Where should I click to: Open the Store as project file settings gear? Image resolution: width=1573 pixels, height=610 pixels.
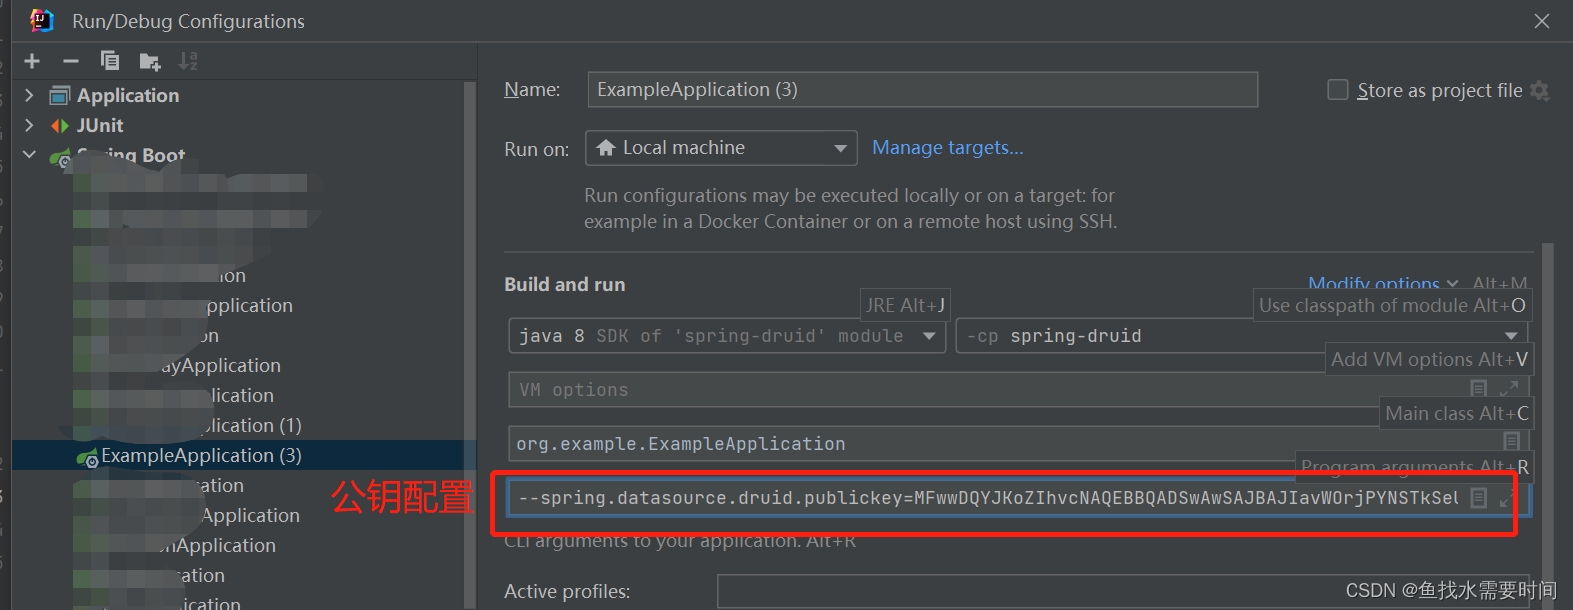tap(1540, 90)
